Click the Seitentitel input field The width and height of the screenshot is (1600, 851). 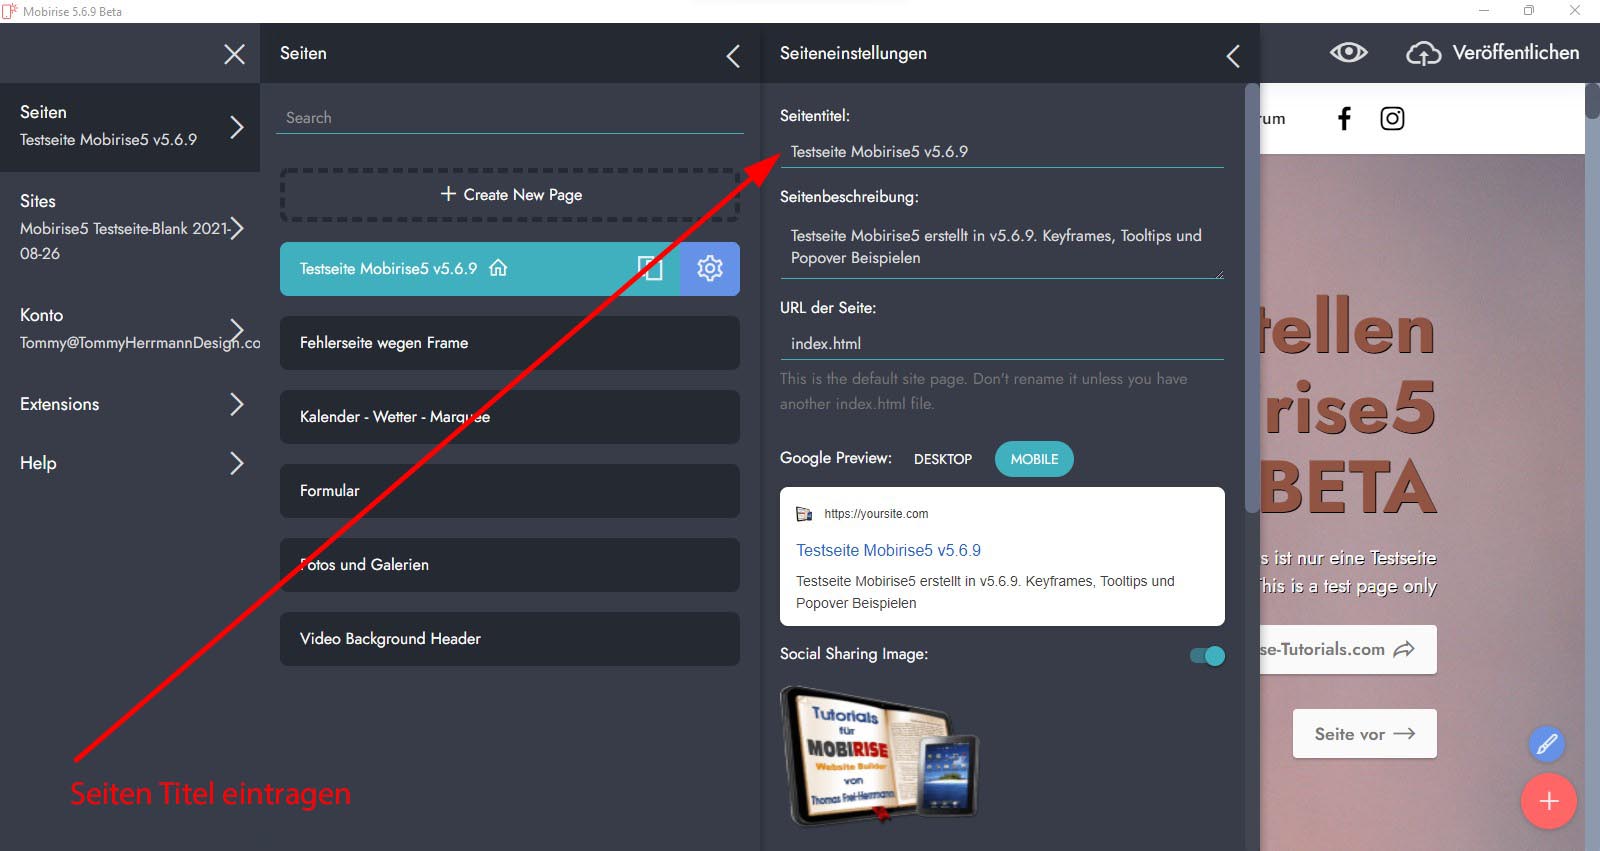(1000, 152)
